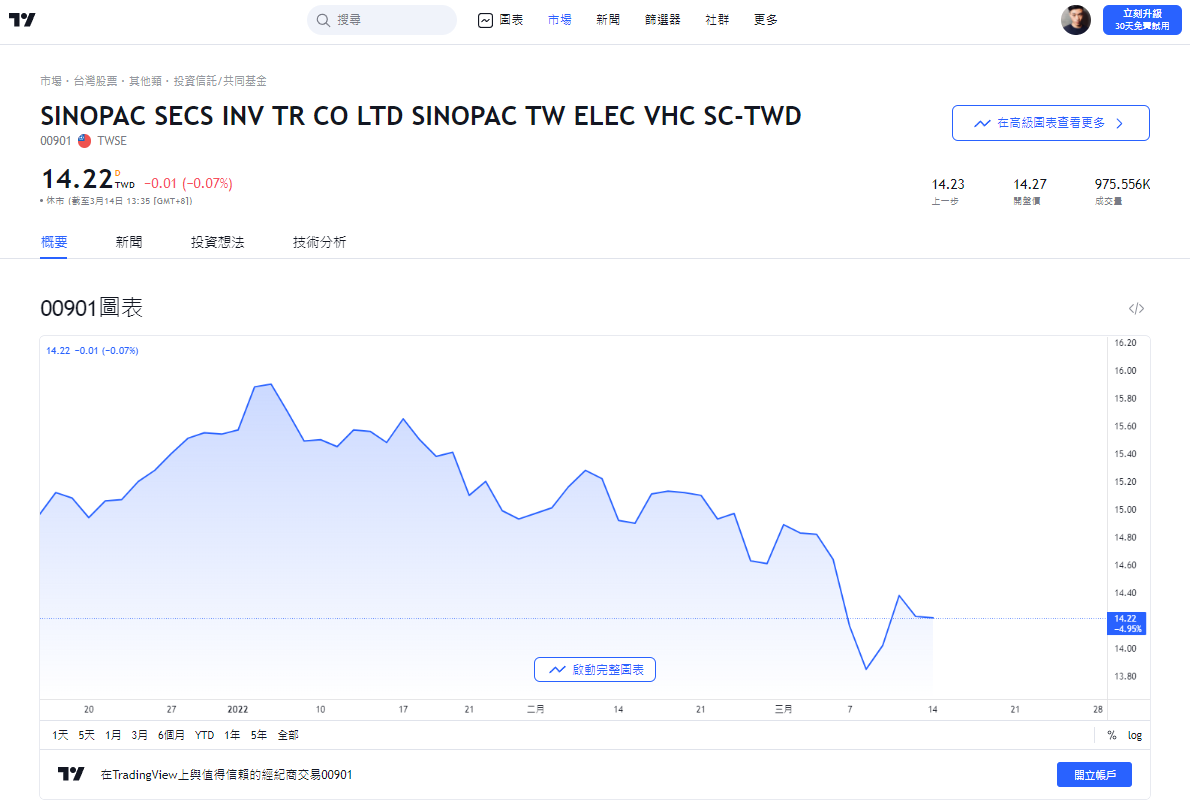Click the search magnifier icon
Viewport: 1190px width, 809px height.
point(323,20)
